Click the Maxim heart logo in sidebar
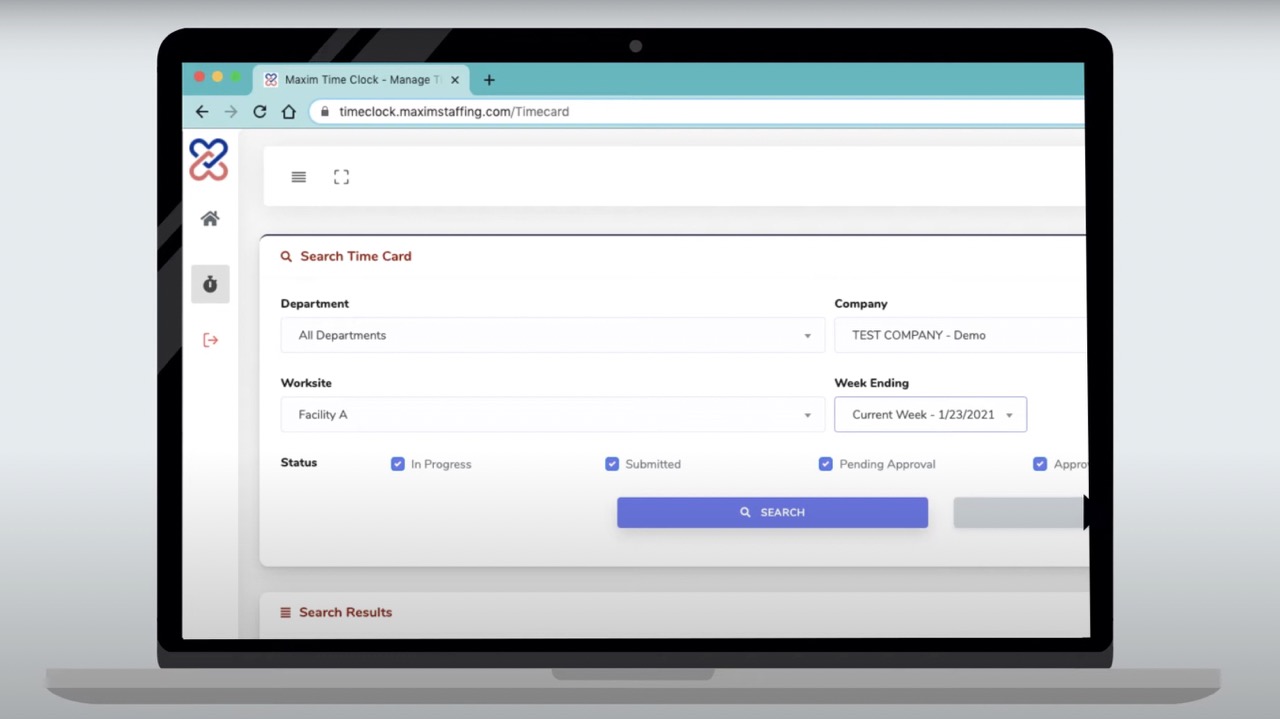The height and width of the screenshot is (719, 1280). [x=209, y=160]
